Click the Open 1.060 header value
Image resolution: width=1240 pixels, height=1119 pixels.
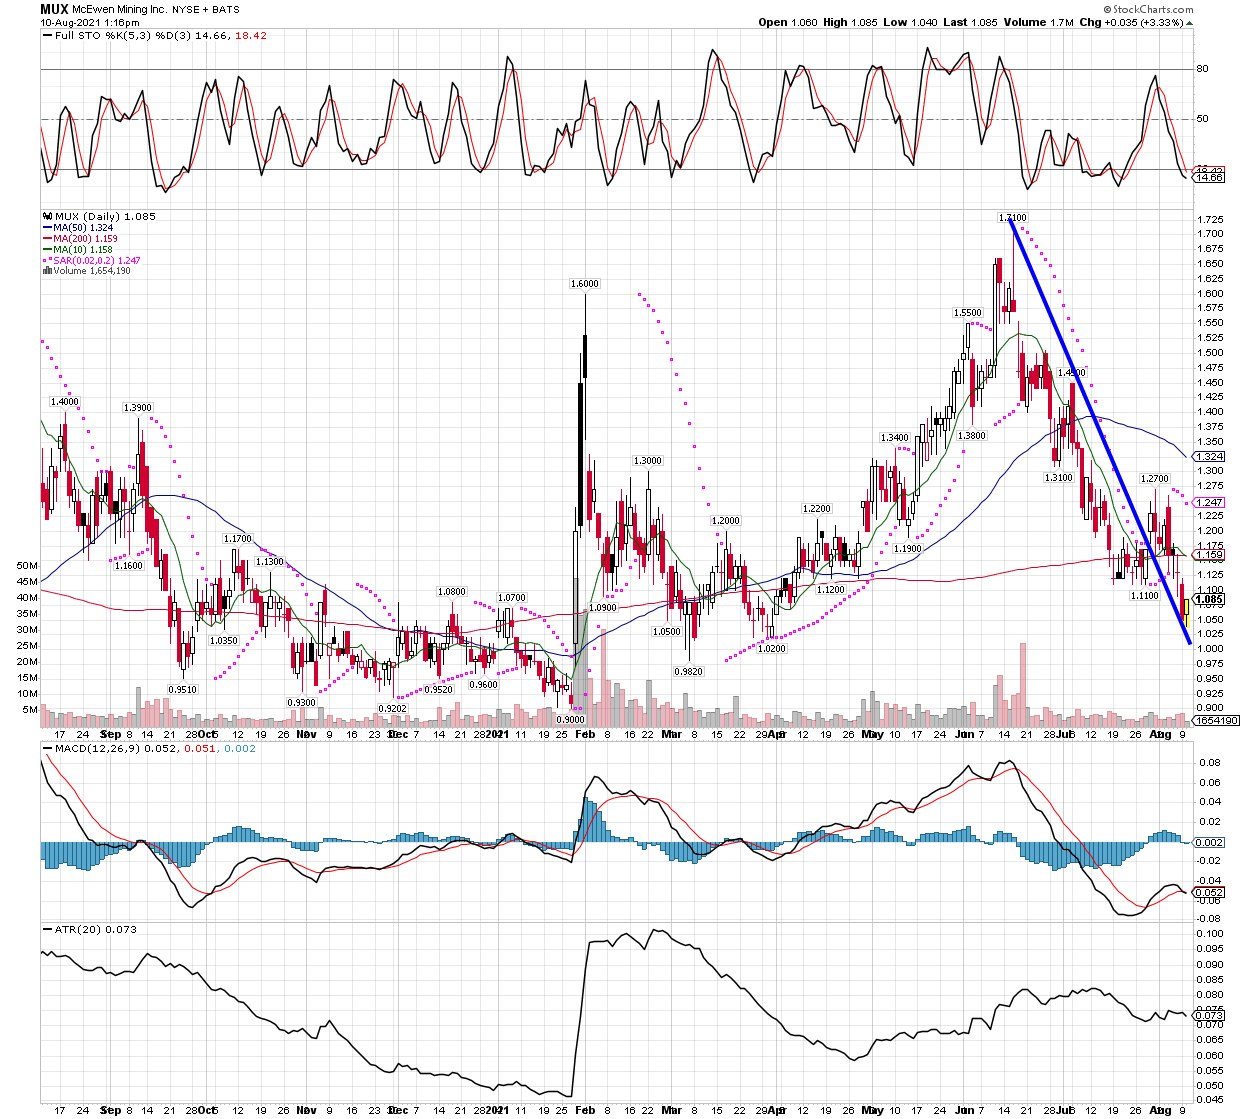(x=787, y=22)
